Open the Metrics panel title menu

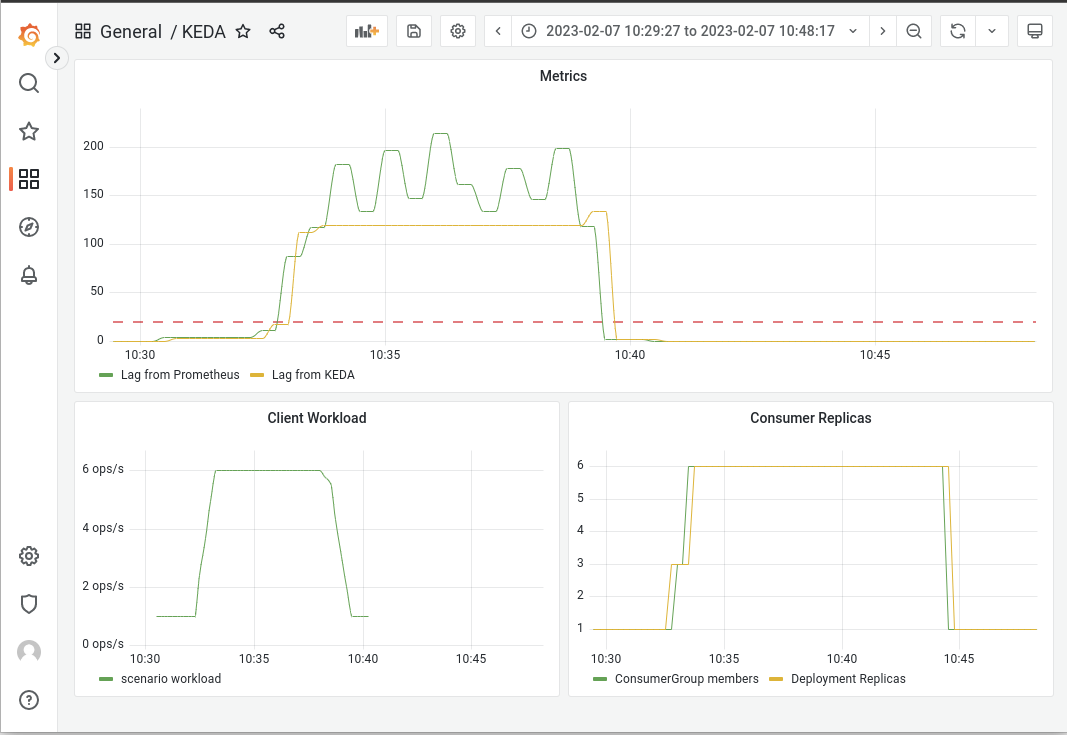click(563, 76)
